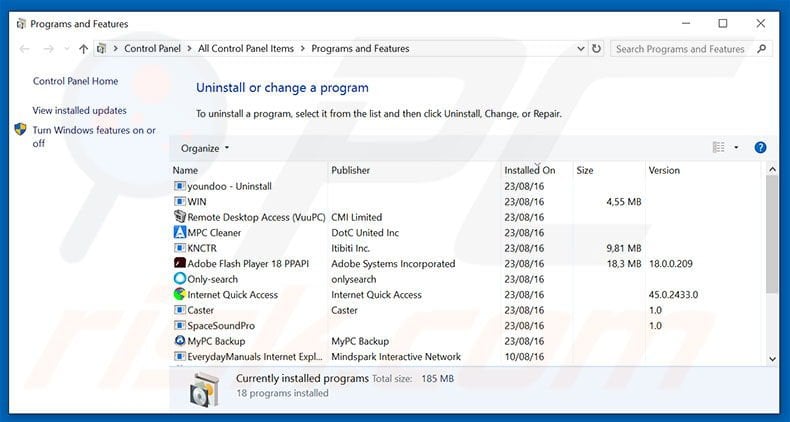The height and width of the screenshot is (422, 790).
Task: Expand the address bar history dropdown
Action: [x=581, y=49]
